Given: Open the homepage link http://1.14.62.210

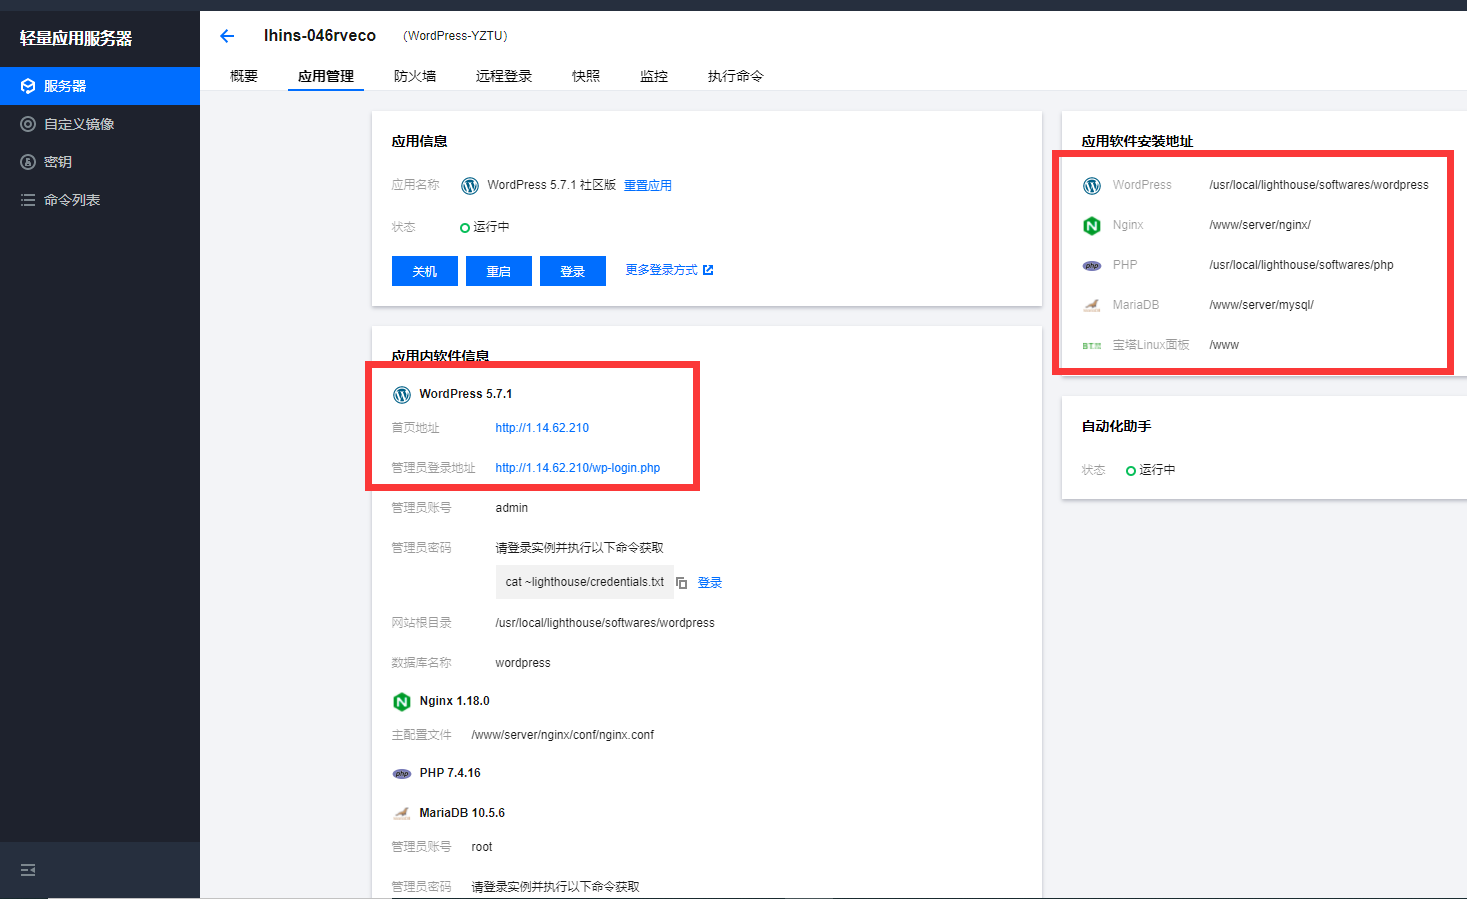Looking at the screenshot, I should 542,428.
